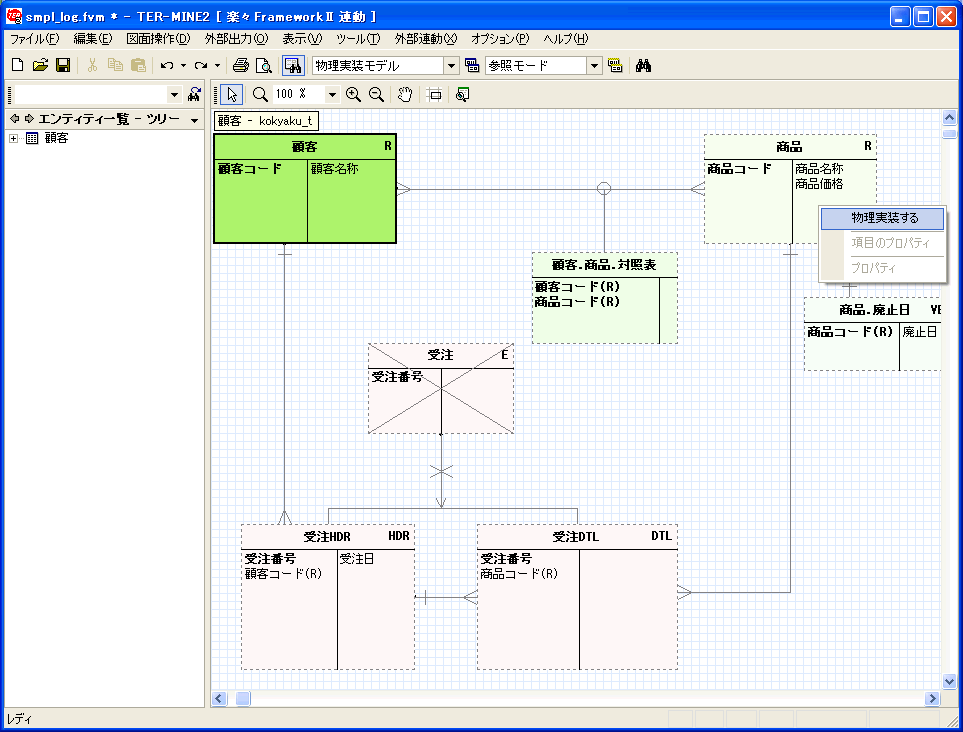Navigate forward arrow in entity list header
The height and width of the screenshot is (732, 963).
click(x=29, y=119)
